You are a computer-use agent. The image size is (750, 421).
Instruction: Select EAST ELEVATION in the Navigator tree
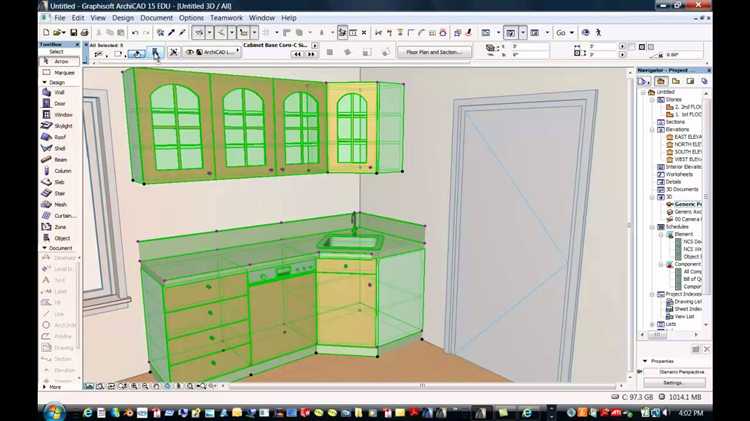click(x=684, y=137)
